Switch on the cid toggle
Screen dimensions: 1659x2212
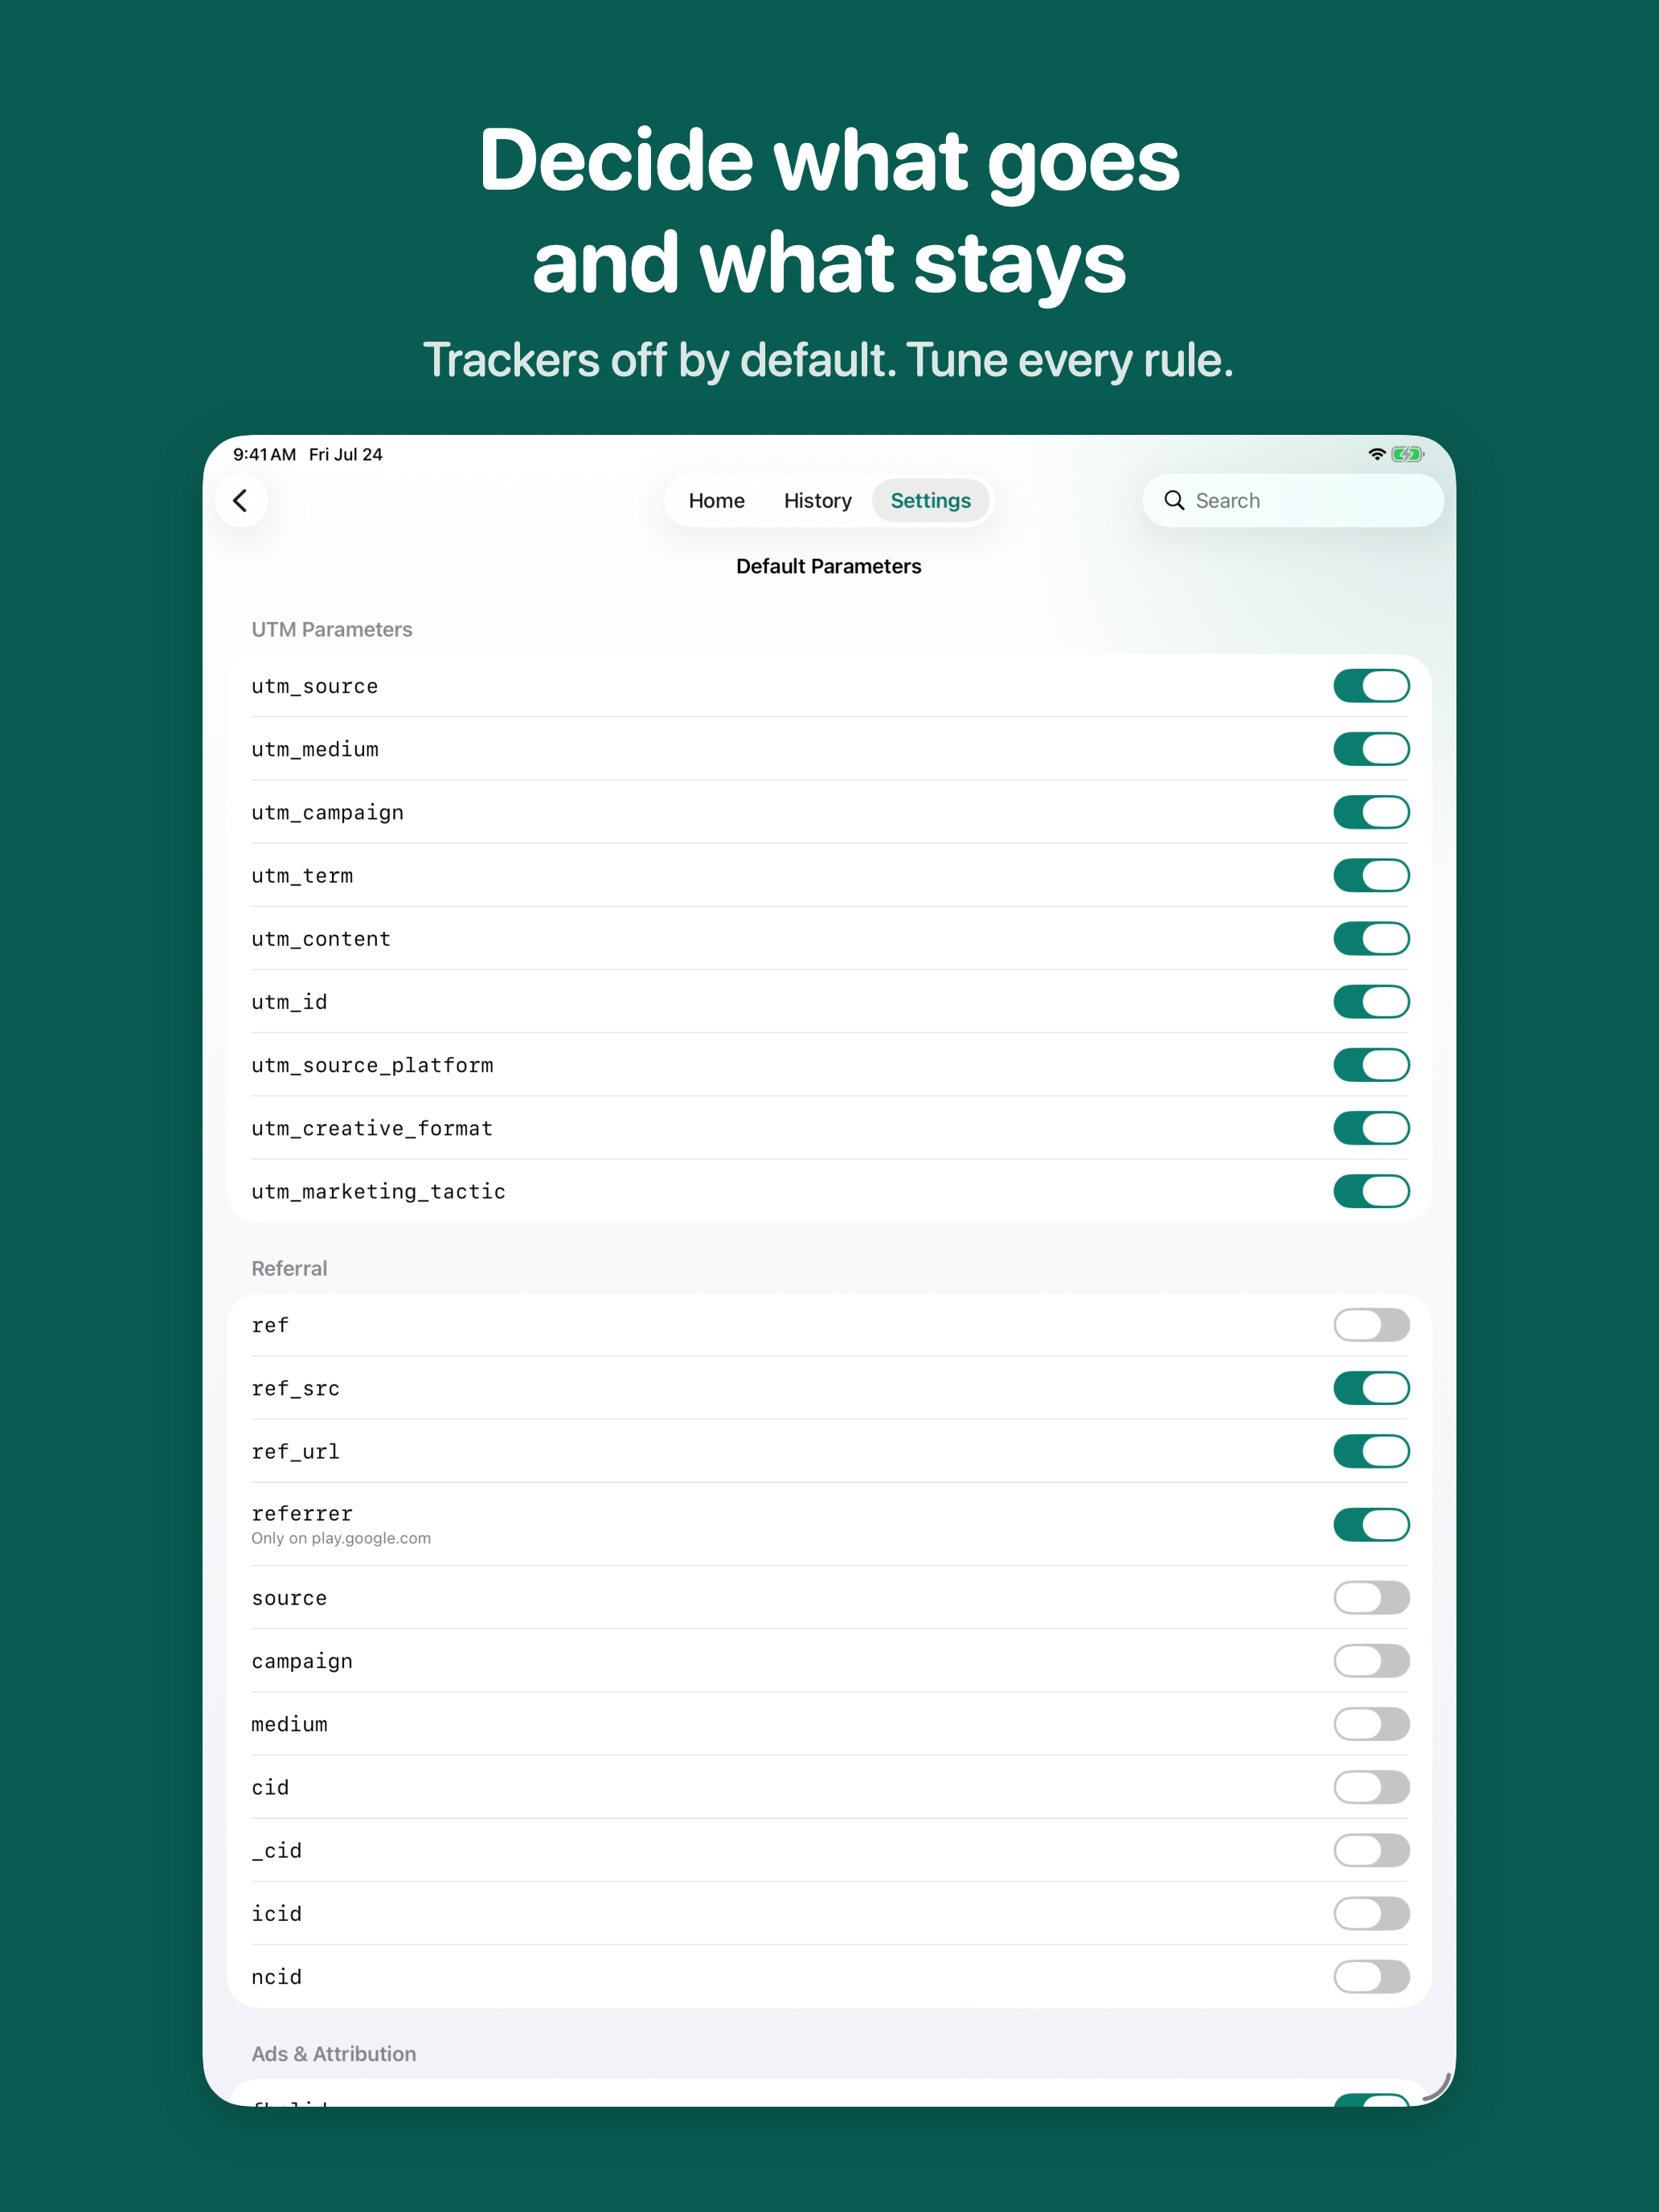1371,1787
